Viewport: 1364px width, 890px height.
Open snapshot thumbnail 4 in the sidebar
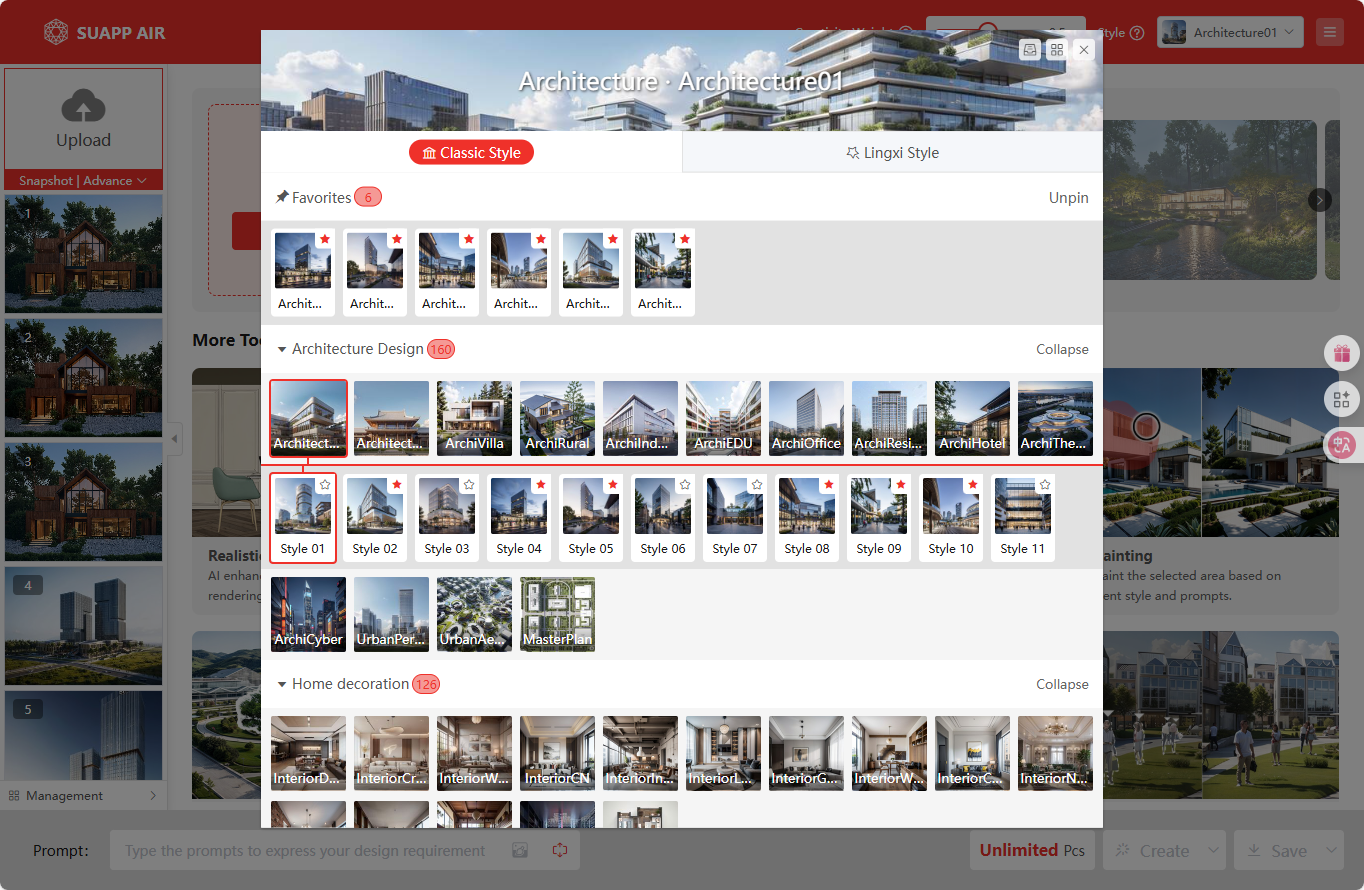coord(83,626)
